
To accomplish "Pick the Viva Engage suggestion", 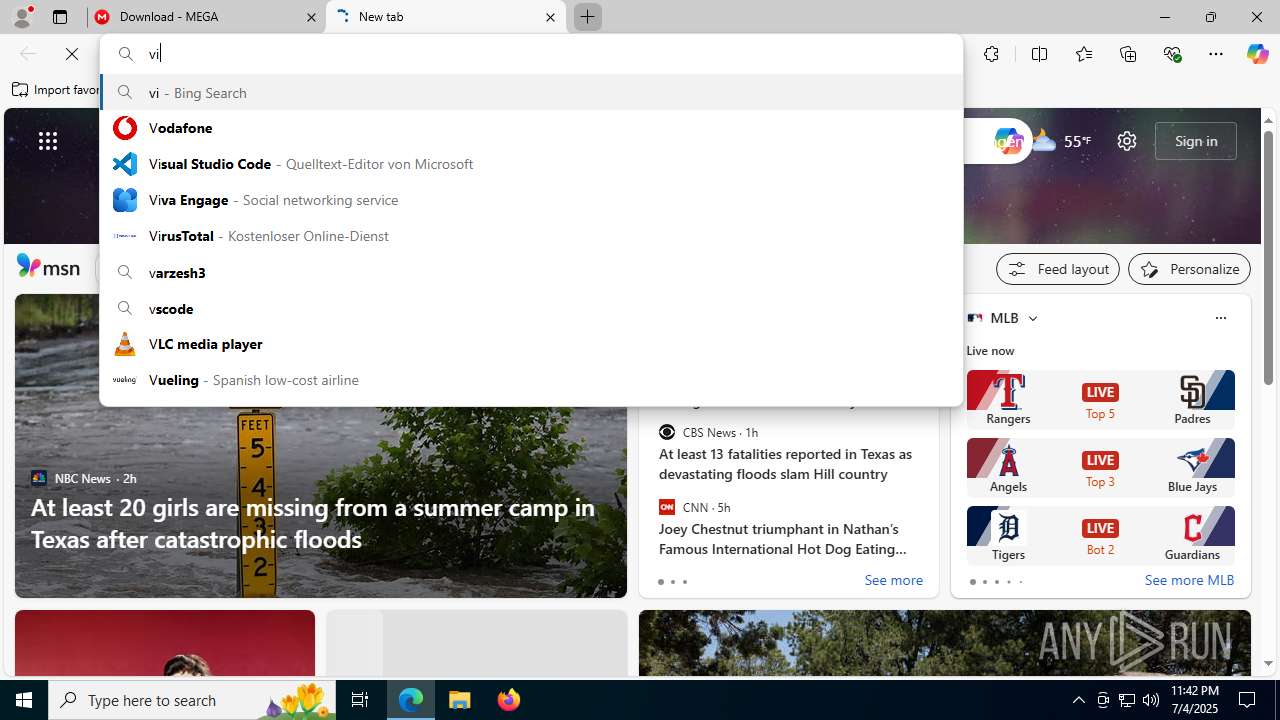I will 531,200.
